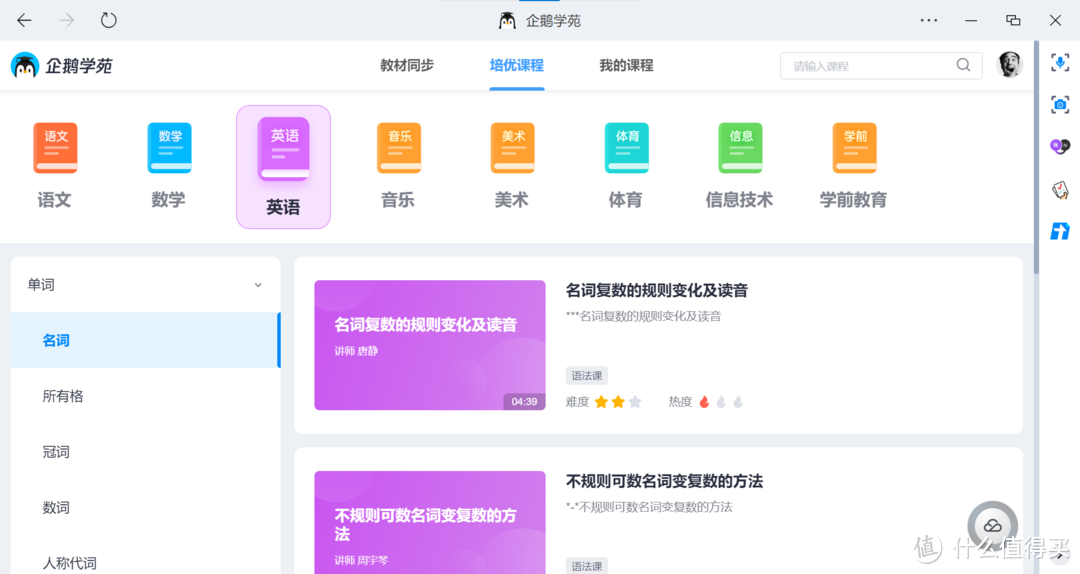Open the three-dot more options menu

(x=928, y=21)
